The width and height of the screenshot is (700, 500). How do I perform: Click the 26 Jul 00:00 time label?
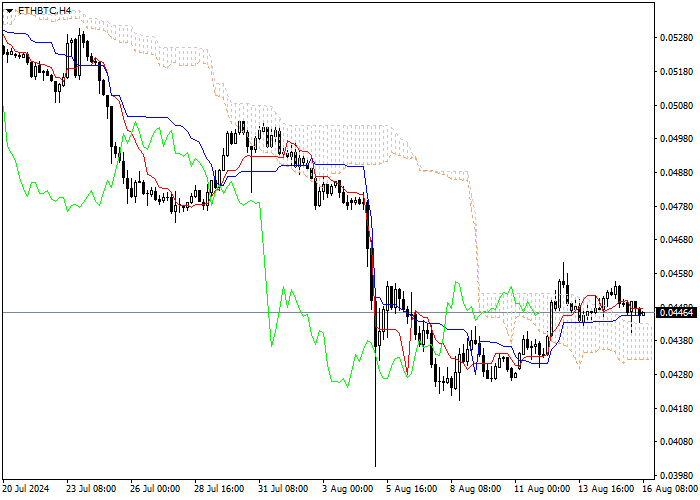(x=155, y=489)
